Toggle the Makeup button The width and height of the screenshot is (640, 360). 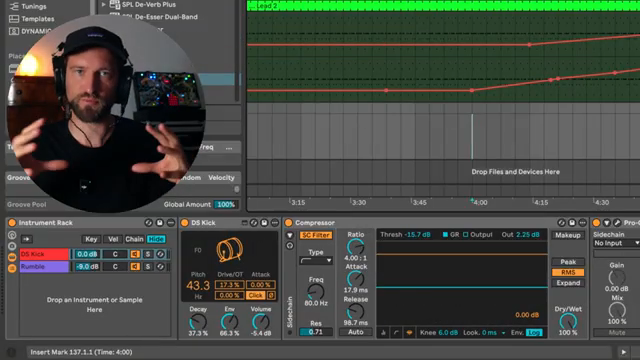(568, 235)
